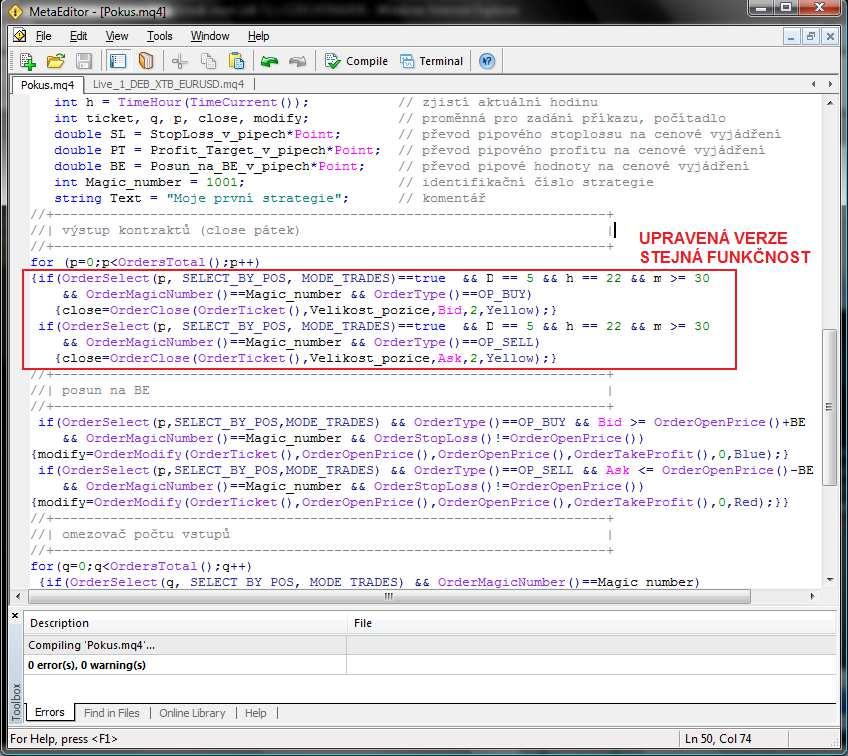
Task: Select the Errors tab in Toolbox
Action: (x=49, y=712)
